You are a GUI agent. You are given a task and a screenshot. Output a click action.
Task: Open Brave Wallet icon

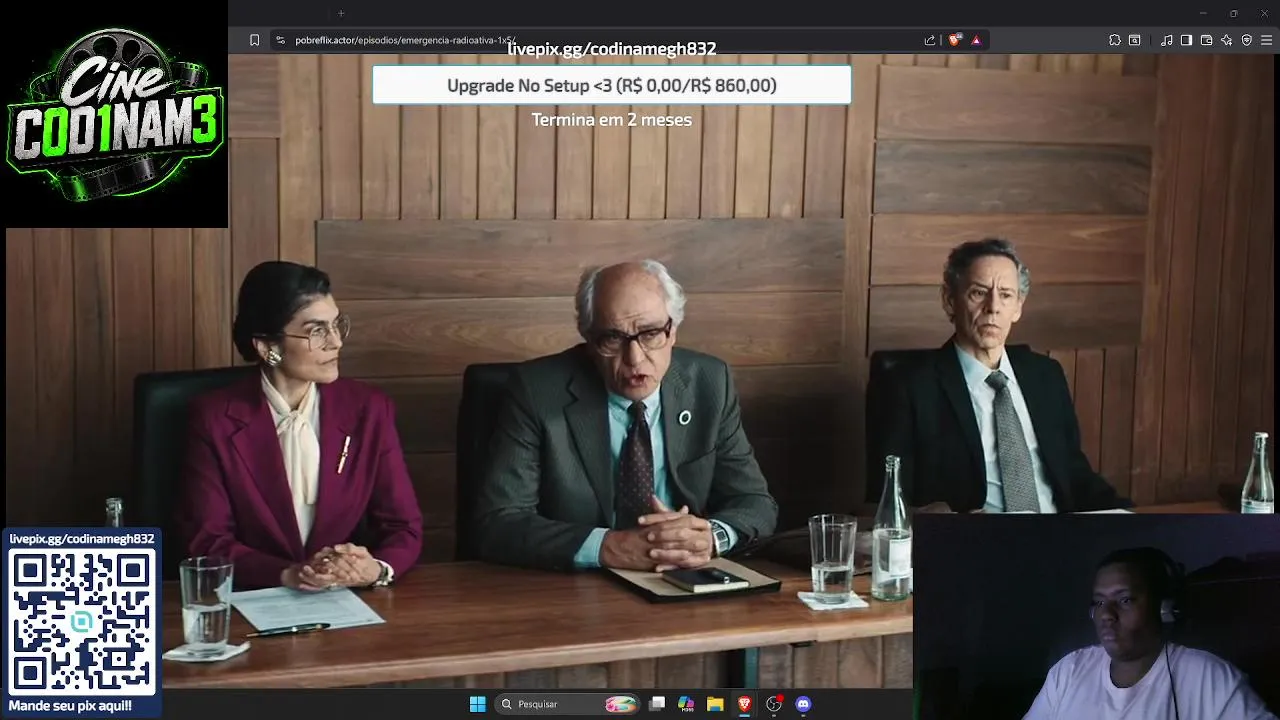pos(1206,40)
